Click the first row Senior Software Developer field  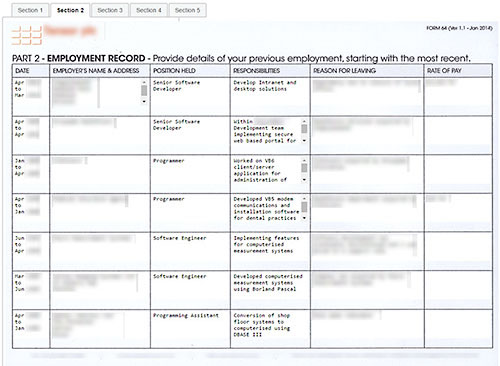190,97
